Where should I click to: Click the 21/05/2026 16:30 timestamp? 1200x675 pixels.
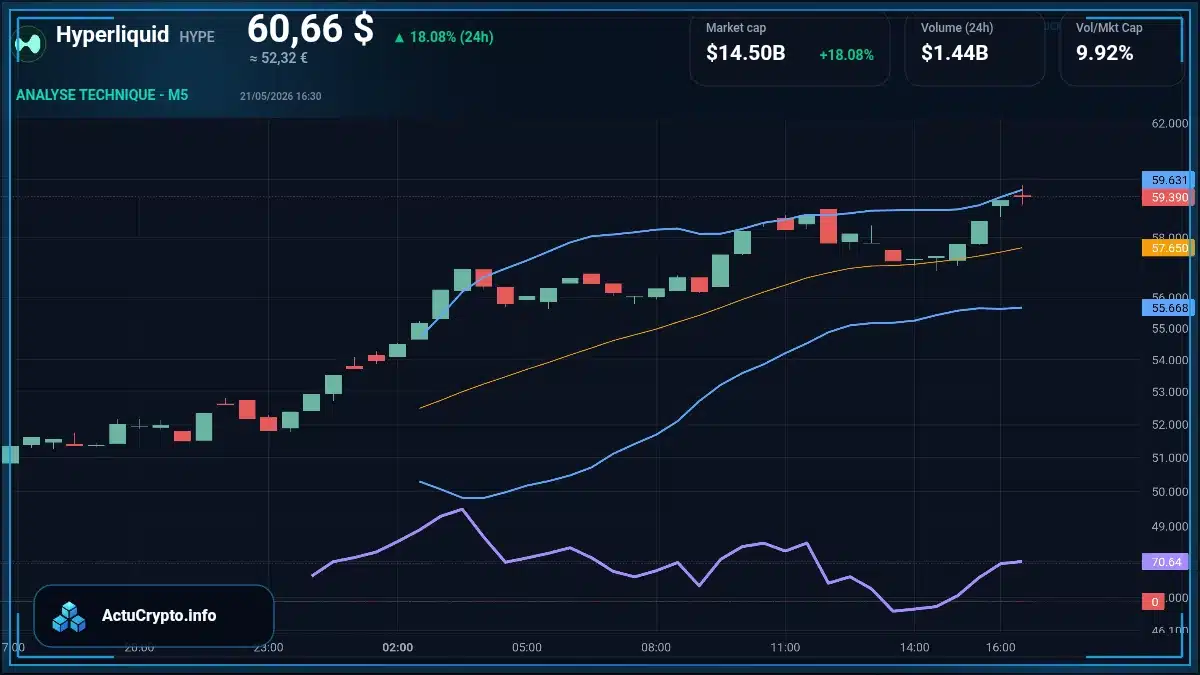pyautogui.click(x=280, y=96)
